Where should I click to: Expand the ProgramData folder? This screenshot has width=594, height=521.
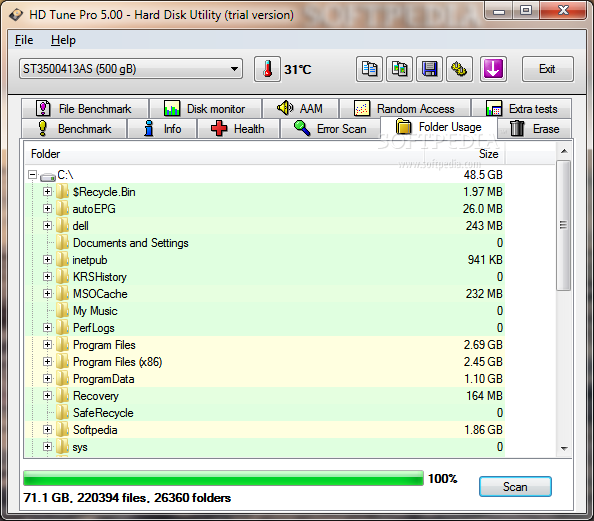tap(47, 379)
